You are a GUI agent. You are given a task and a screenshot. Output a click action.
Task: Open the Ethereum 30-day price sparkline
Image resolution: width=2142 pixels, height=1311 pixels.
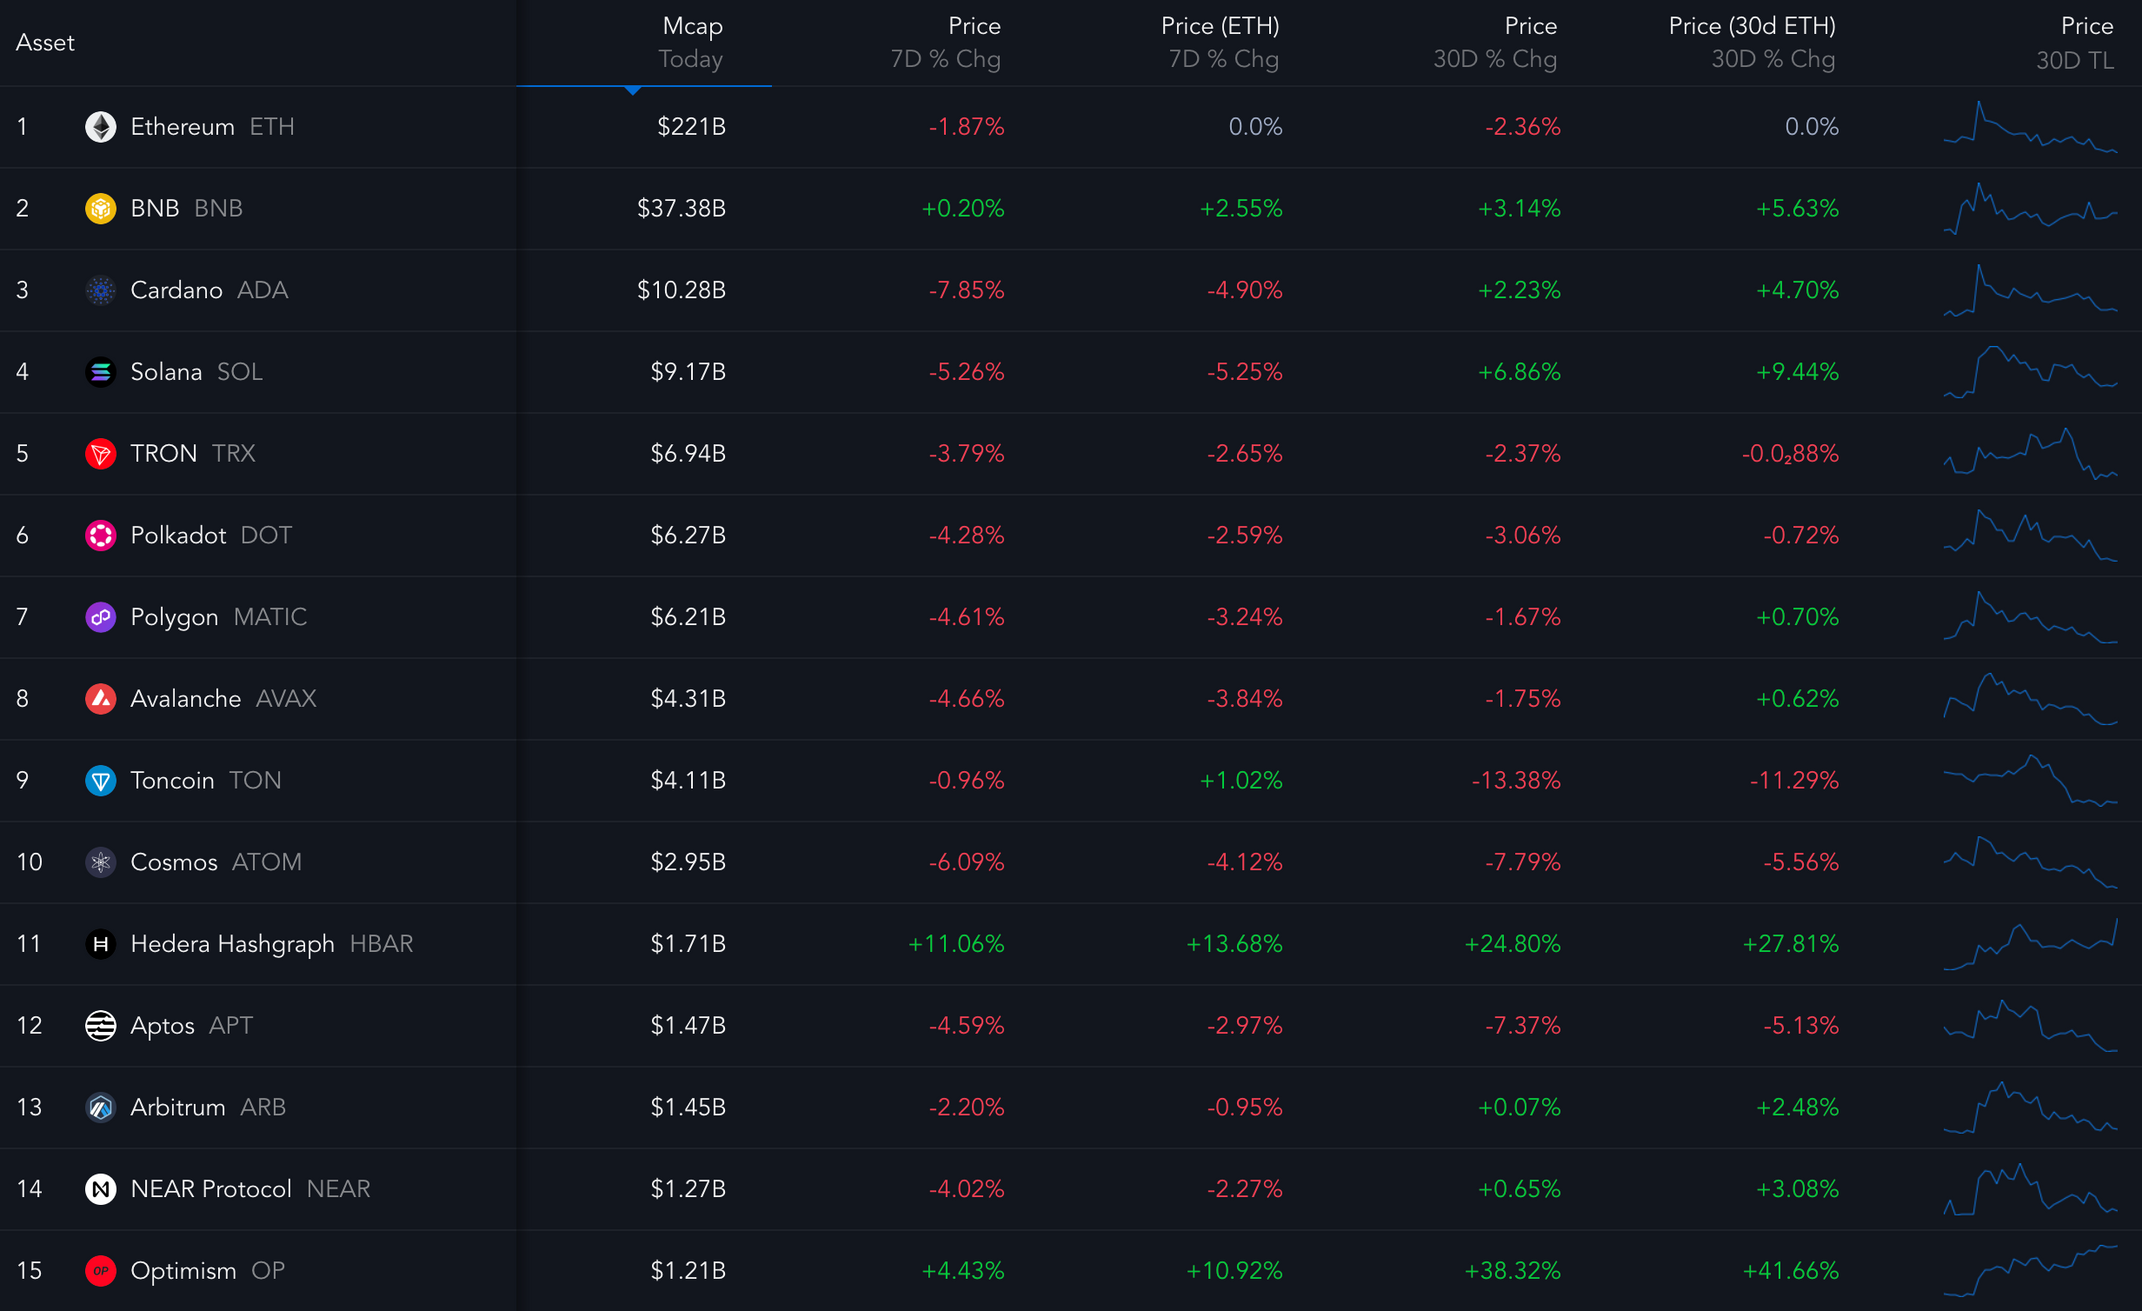2030,127
